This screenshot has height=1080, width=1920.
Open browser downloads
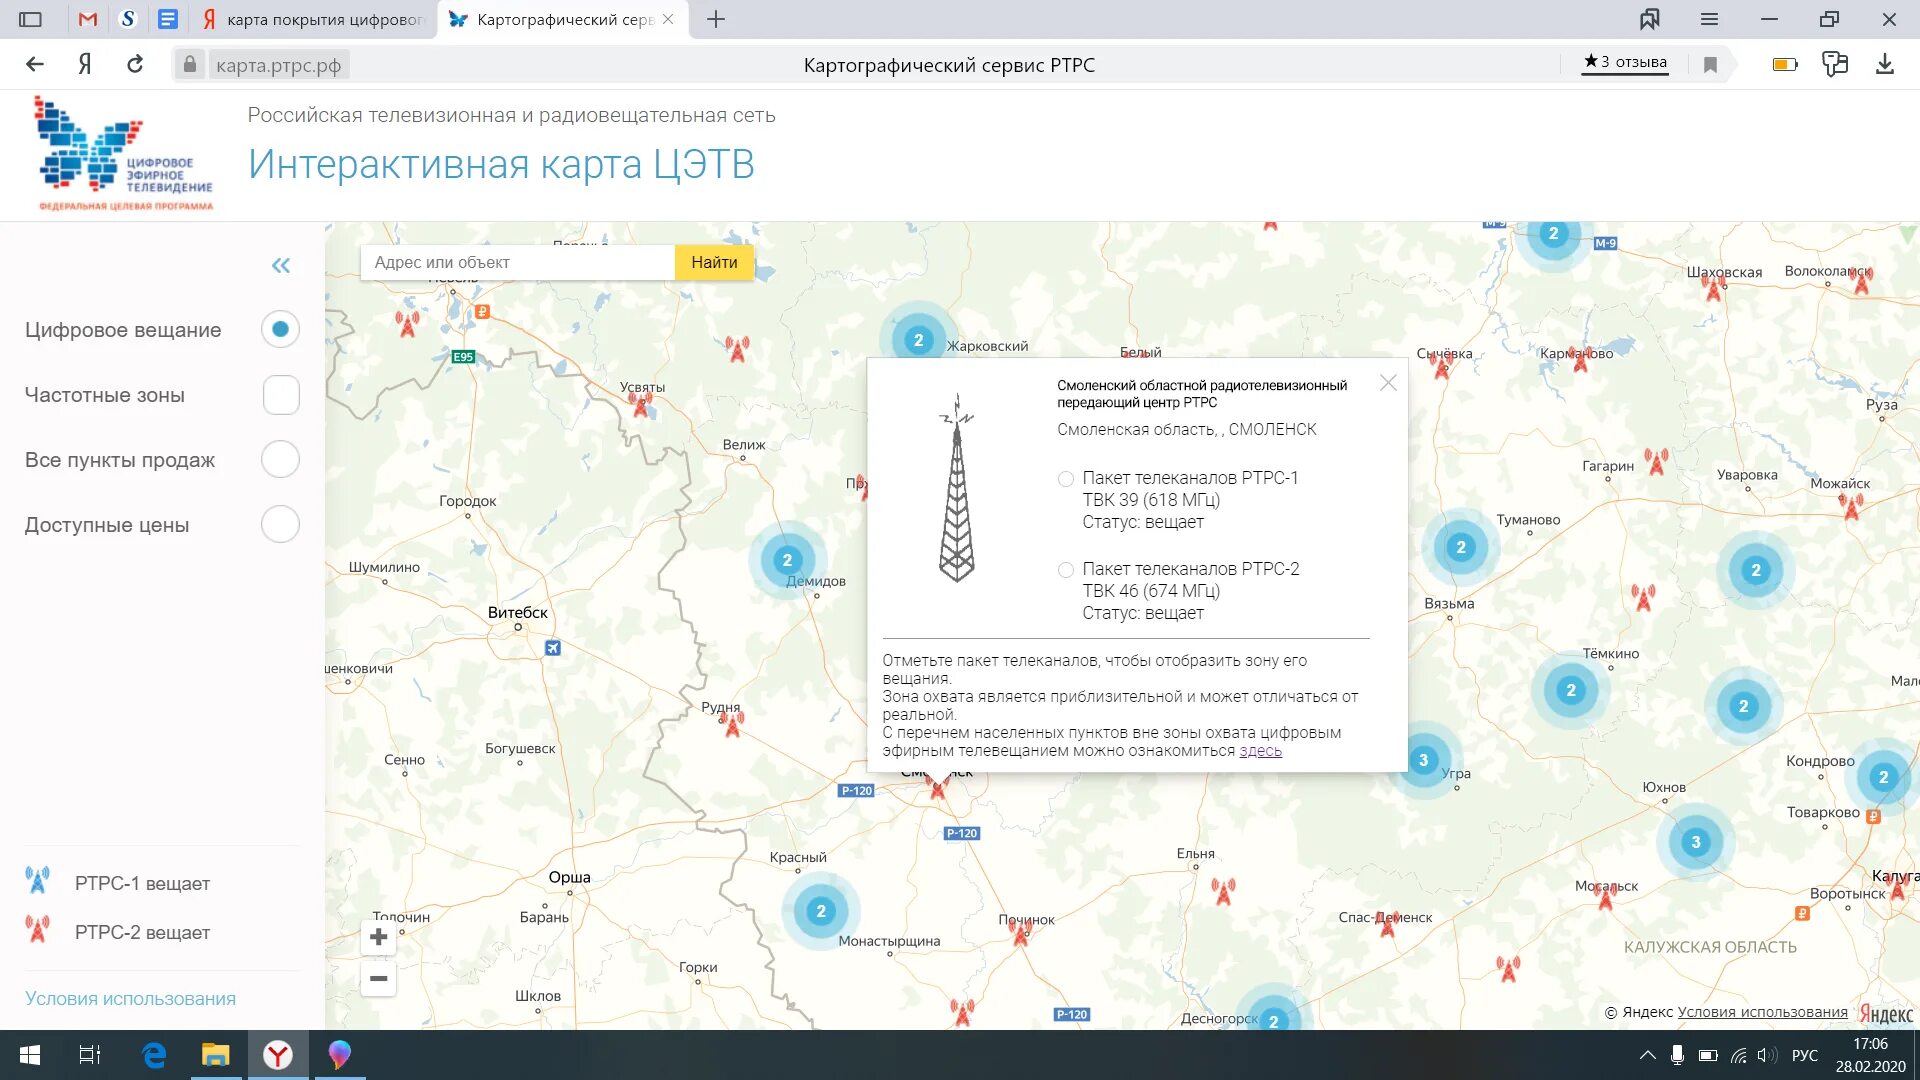point(1885,65)
